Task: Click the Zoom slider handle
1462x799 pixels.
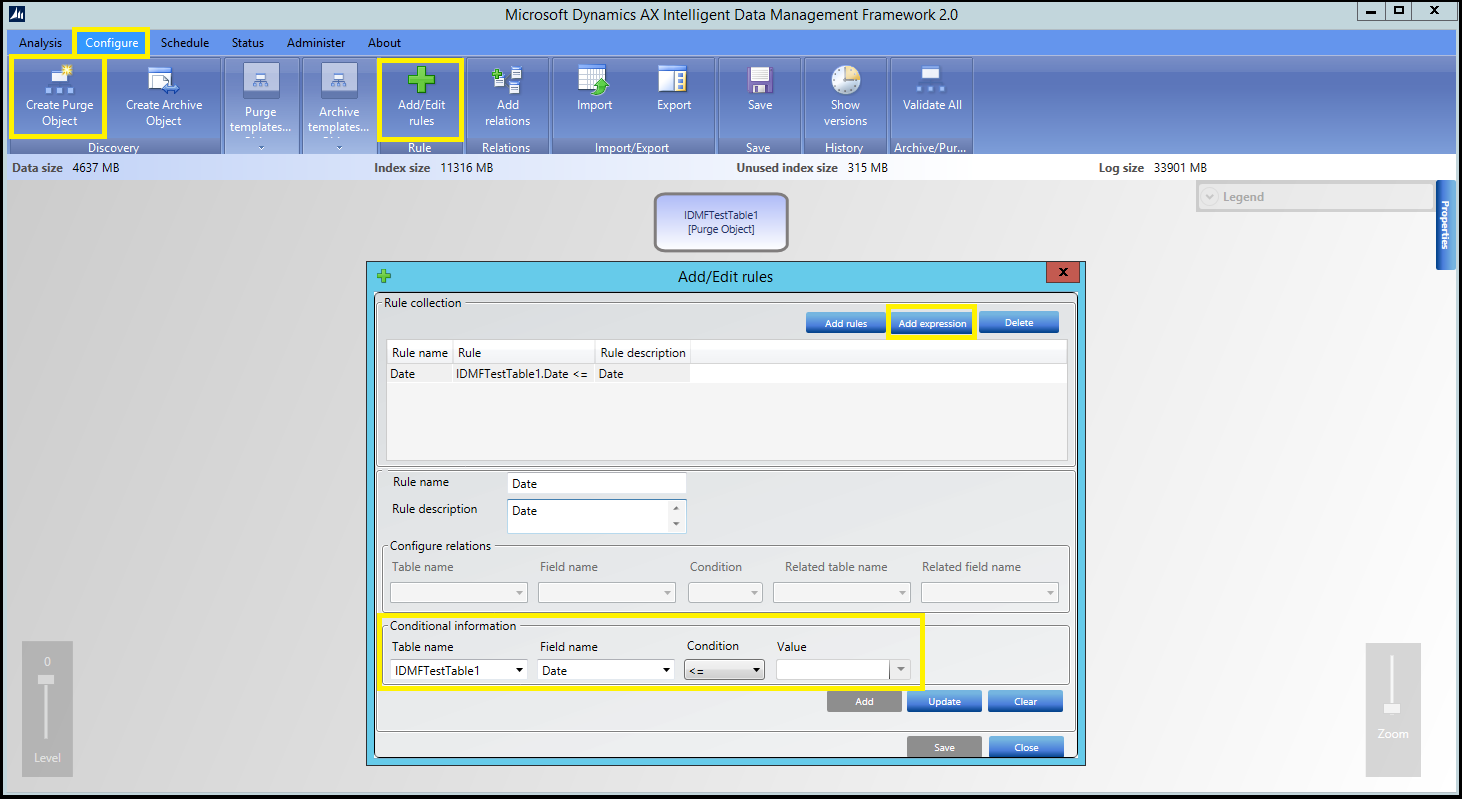Action: [1392, 708]
